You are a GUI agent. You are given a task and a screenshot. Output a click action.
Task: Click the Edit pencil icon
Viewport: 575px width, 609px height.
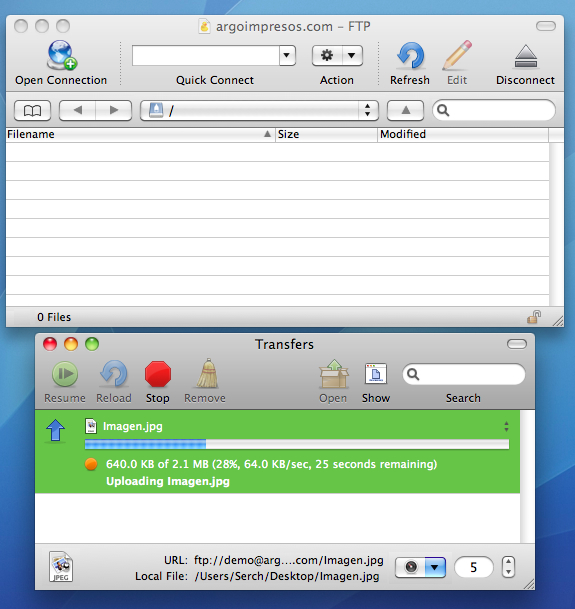pos(457,56)
